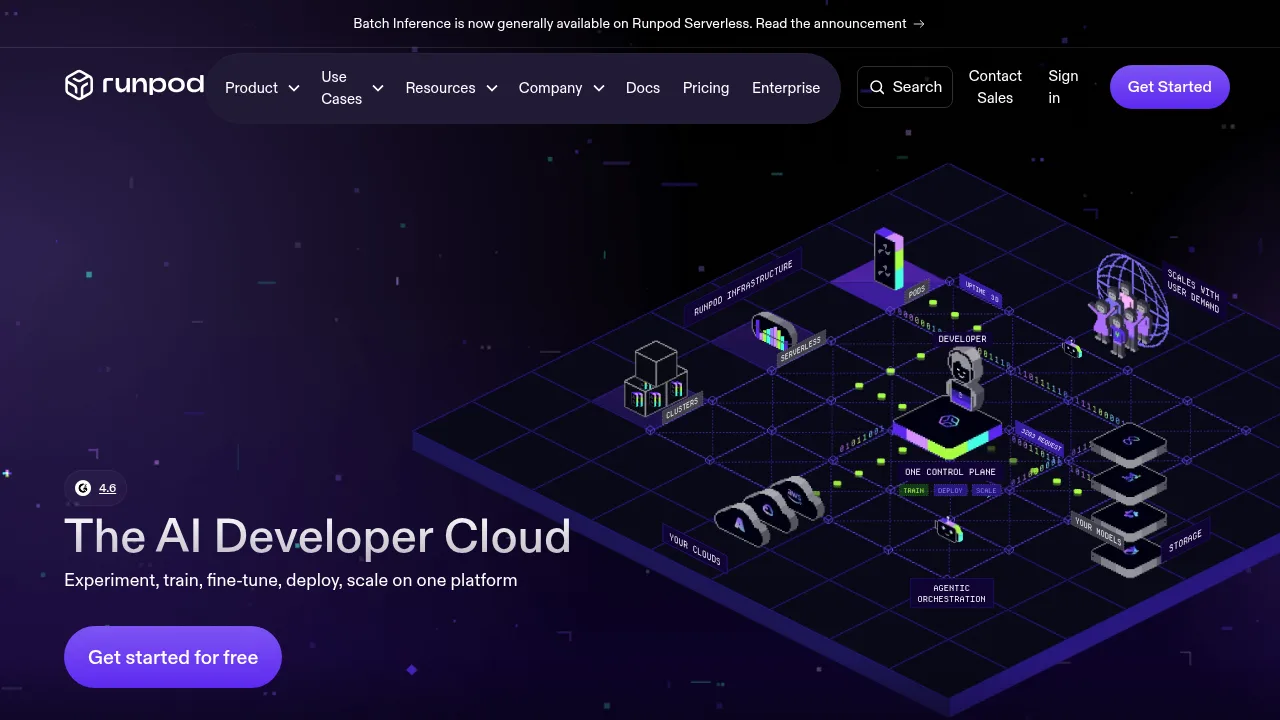
Task: Click the globe with users illustration
Action: (1130, 304)
